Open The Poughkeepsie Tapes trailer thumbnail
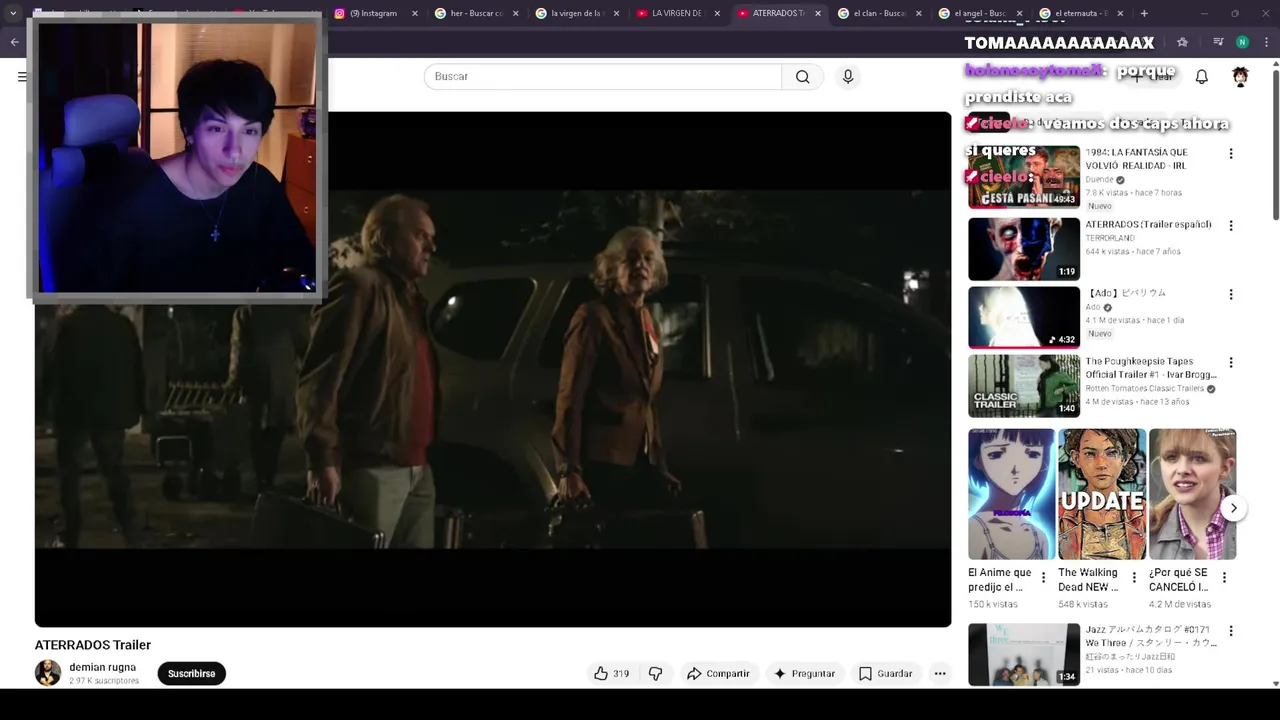The width and height of the screenshot is (1280, 720). coord(1023,386)
